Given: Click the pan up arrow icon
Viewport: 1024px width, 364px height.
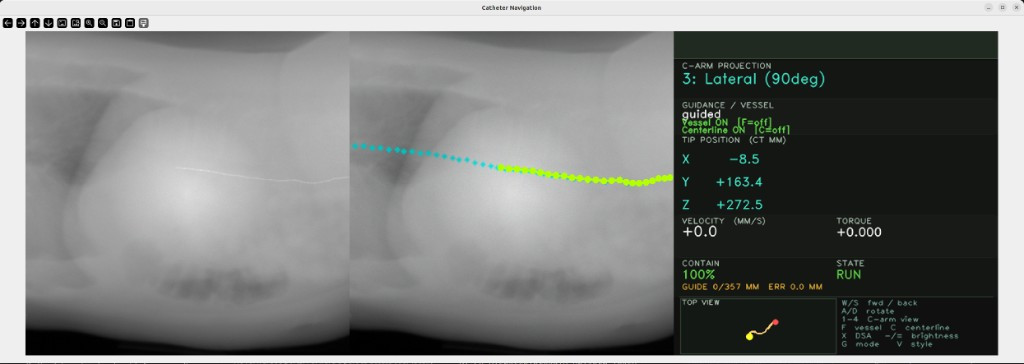Looking at the screenshot, I should pyautogui.click(x=35, y=23).
